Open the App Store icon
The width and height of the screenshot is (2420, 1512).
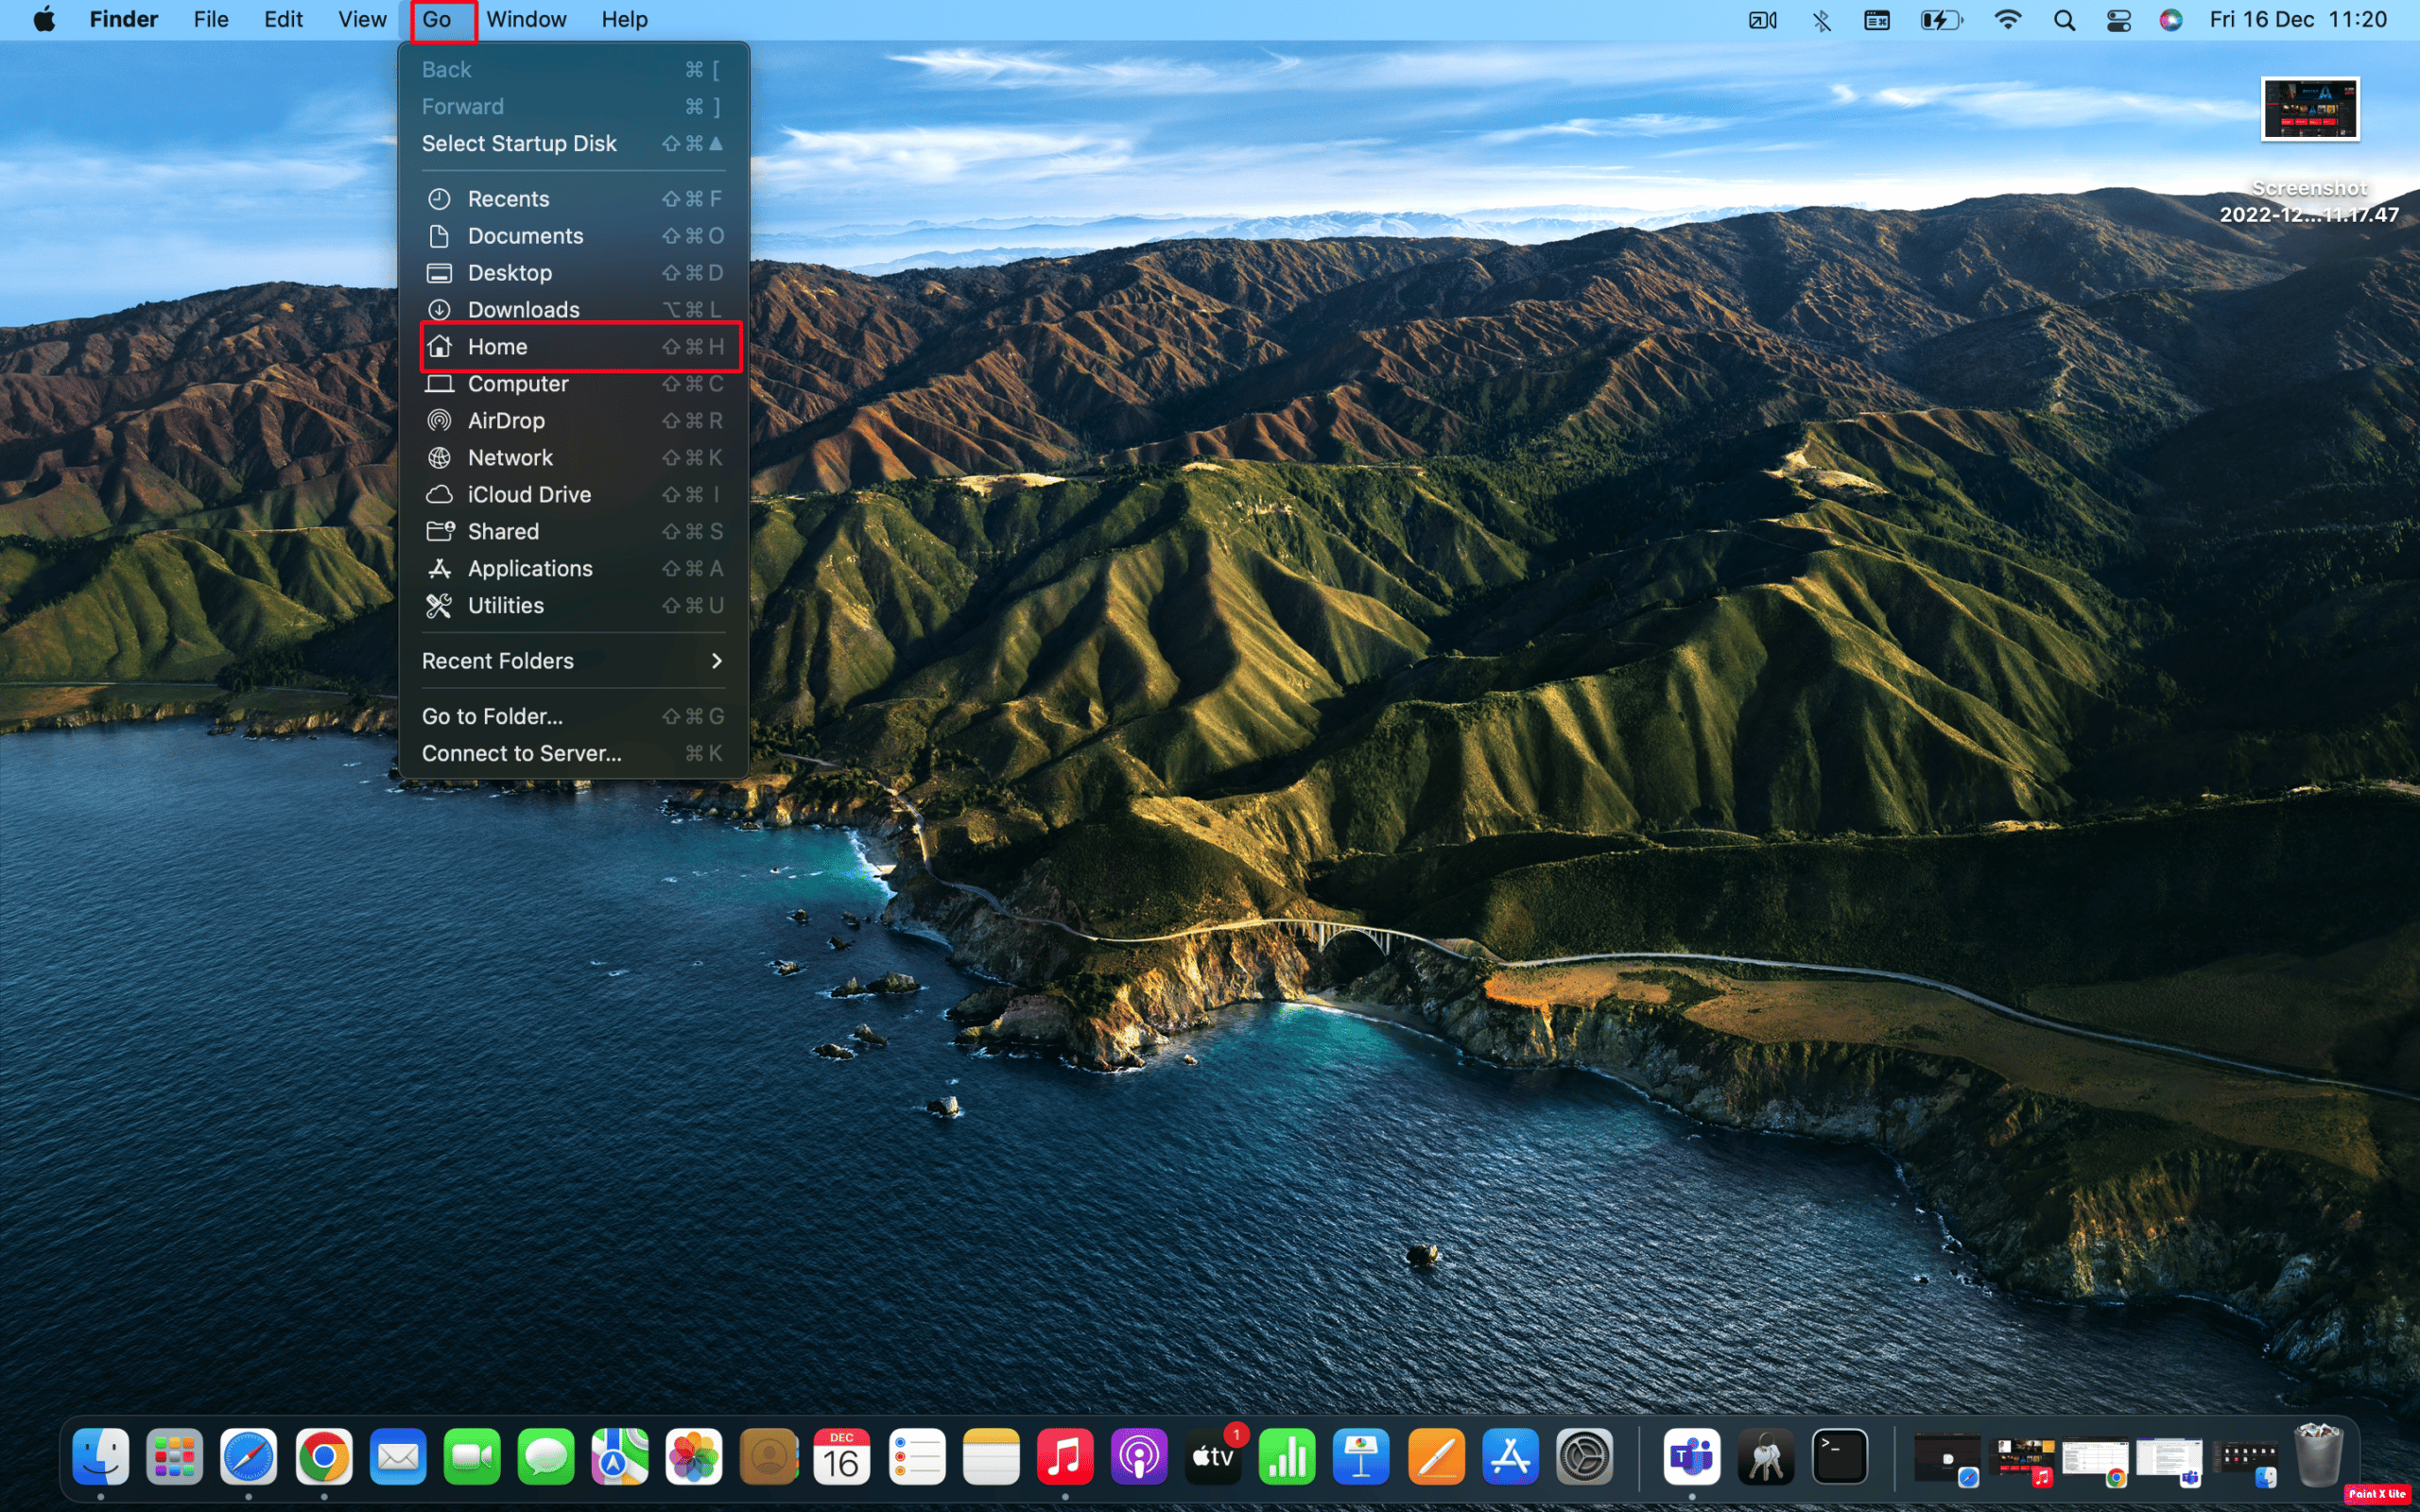coord(1510,1457)
